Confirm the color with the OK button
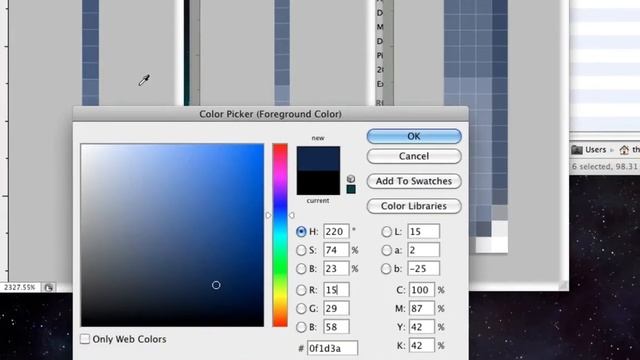 coord(414,136)
